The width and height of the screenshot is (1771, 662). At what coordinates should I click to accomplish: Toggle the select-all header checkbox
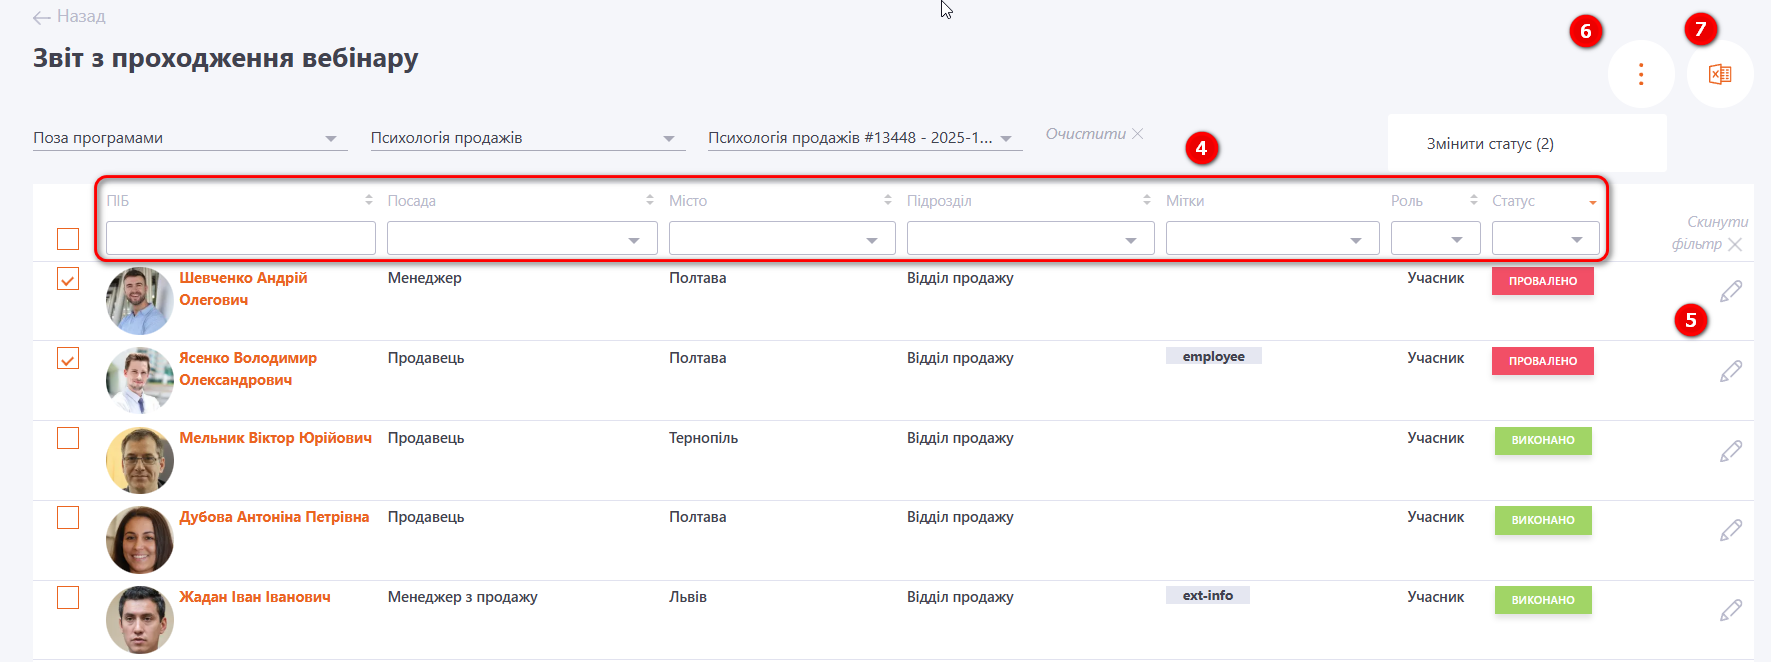[x=68, y=239]
